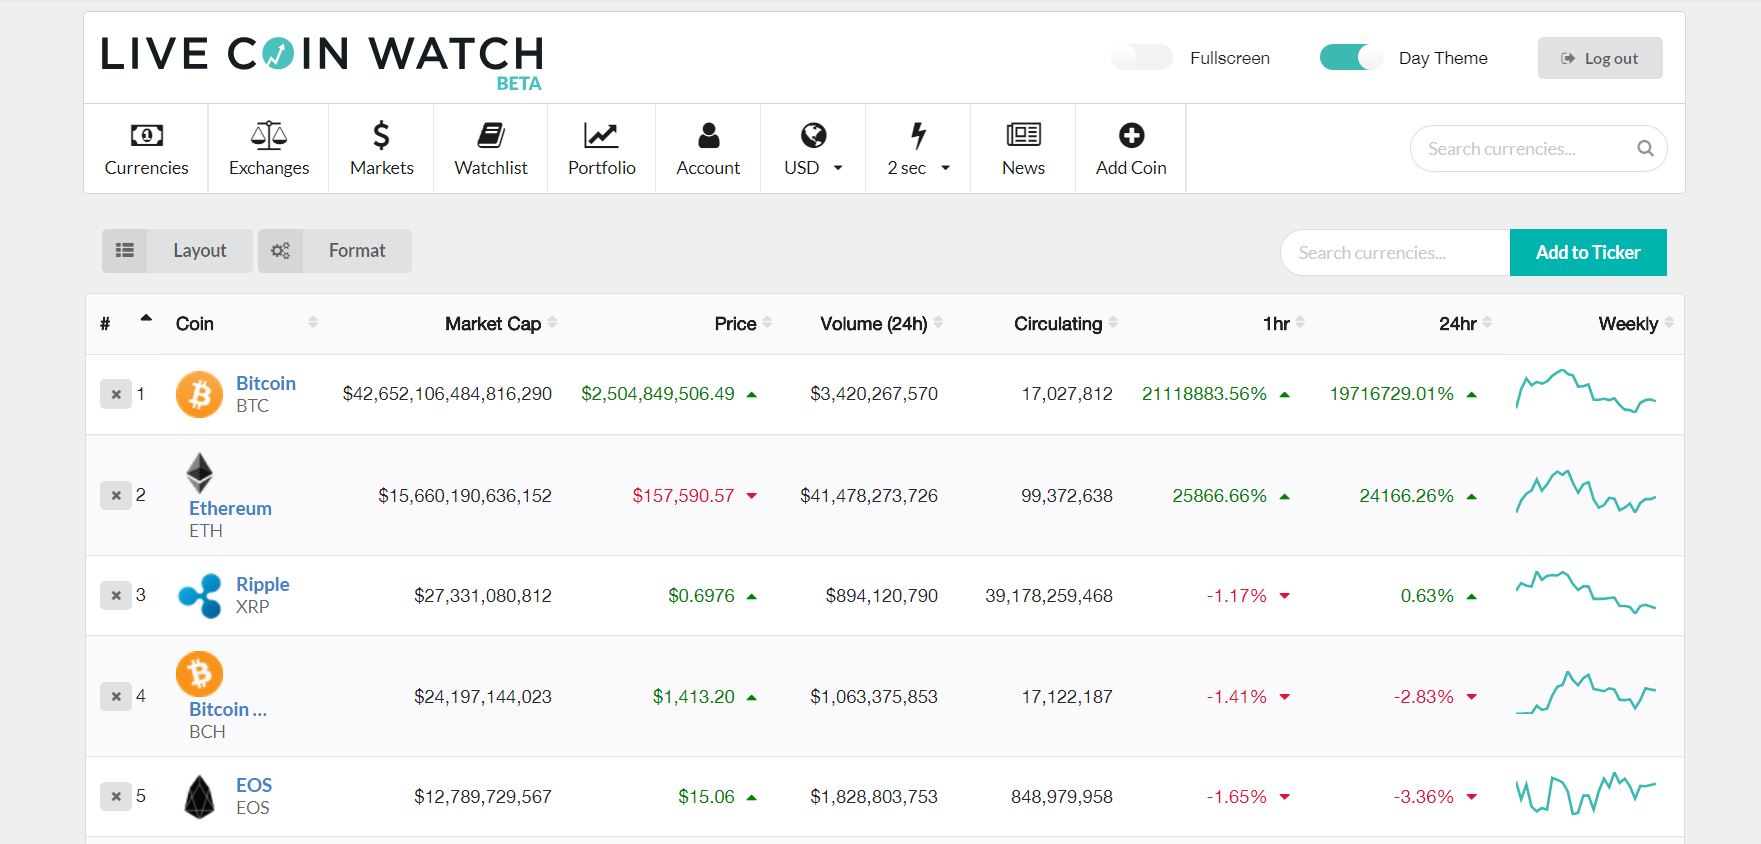Click EOS weekly sparkline chart
This screenshot has width=1761, height=844.
tap(1586, 794)
